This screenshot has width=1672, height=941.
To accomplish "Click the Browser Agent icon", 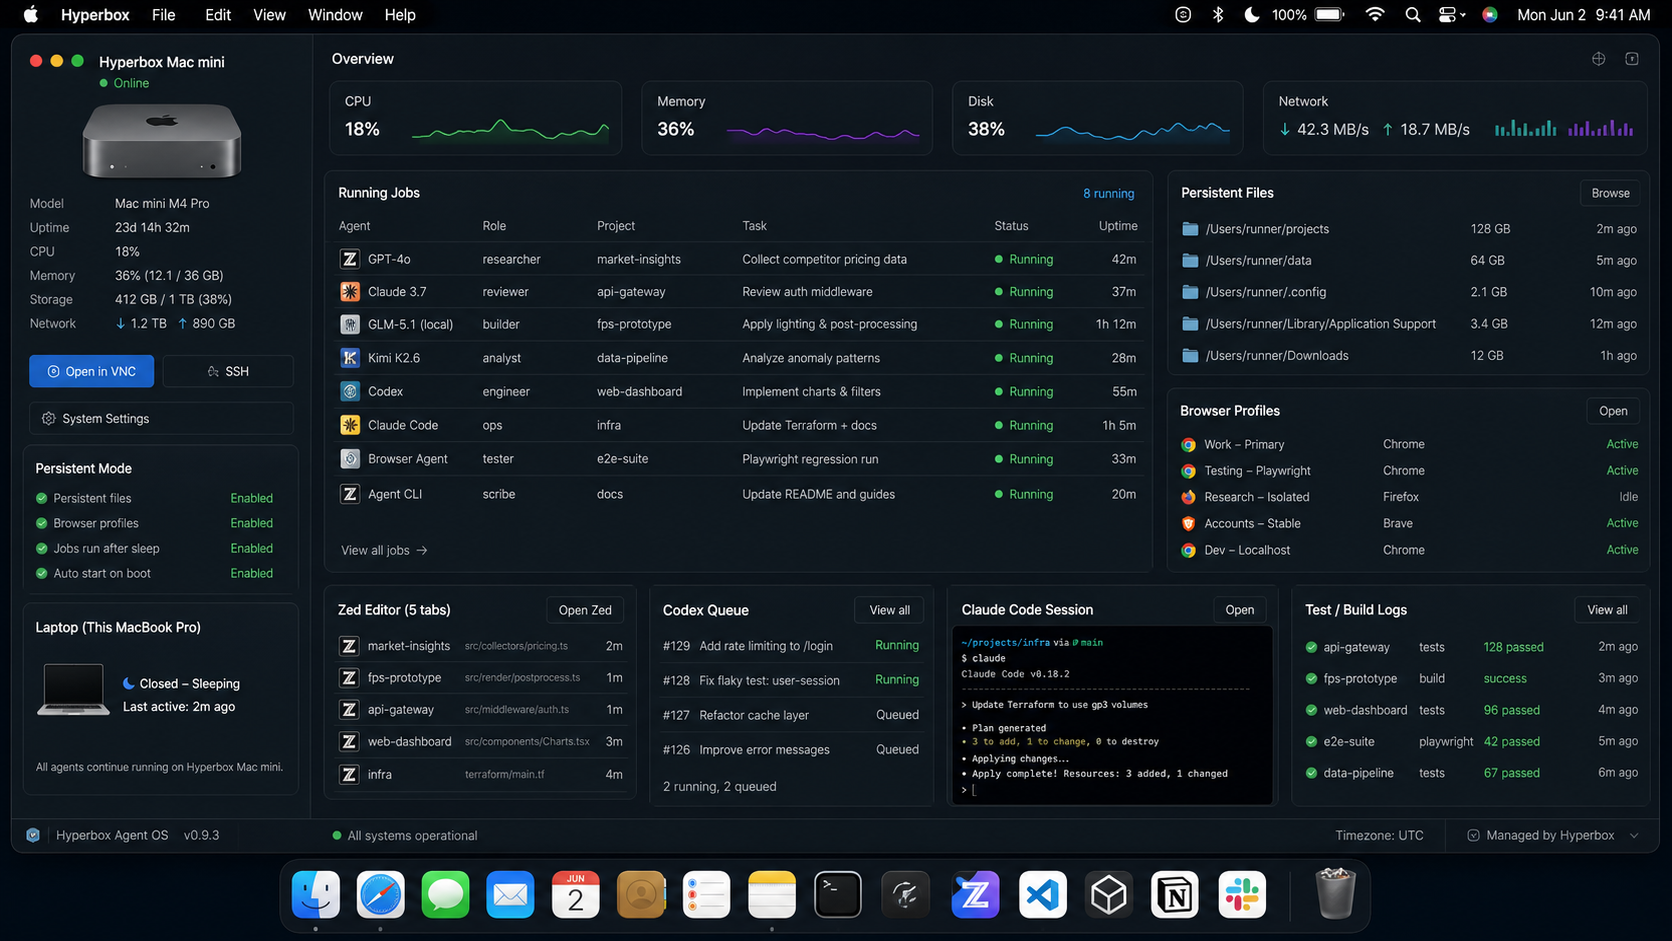I will pyautogui.click(x=349, y=459).
